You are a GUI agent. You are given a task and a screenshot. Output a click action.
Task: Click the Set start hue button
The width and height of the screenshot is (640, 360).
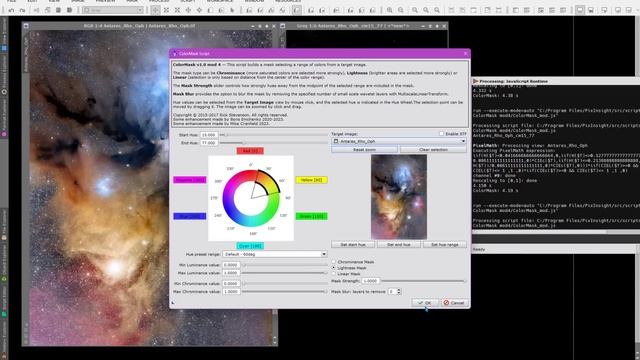[x=353, y=244]
